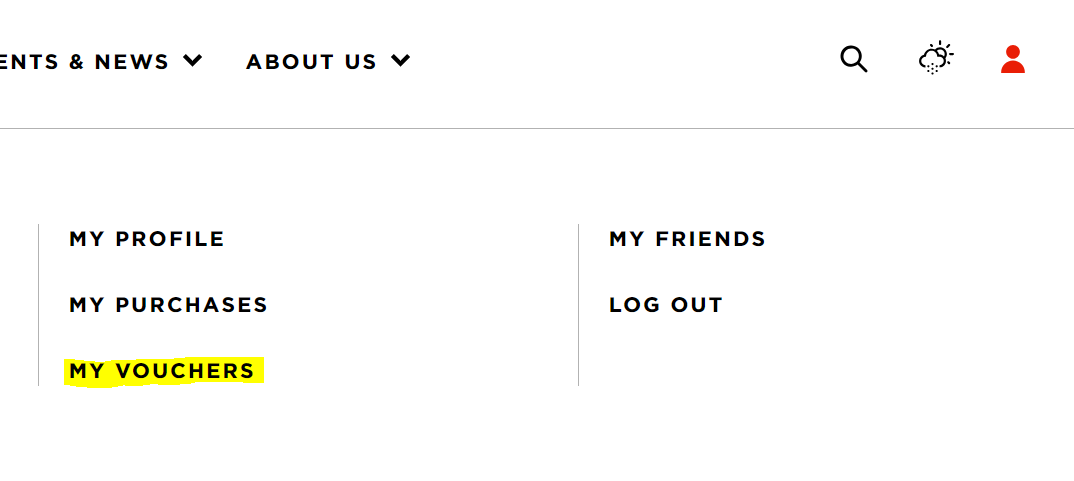This screenshot has width=1074, height=481.
Task: Log out of the account
Action: [666, 305]
